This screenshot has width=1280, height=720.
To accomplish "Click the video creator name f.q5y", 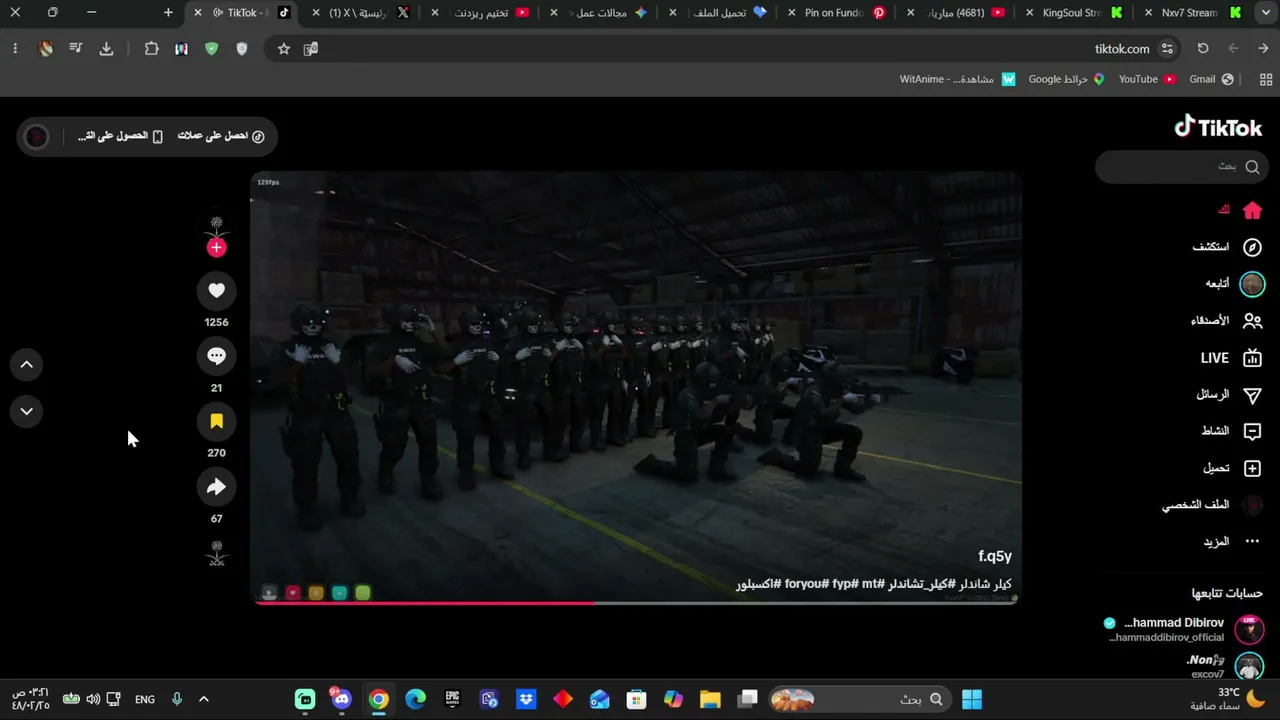I will [x=995, y=557].
